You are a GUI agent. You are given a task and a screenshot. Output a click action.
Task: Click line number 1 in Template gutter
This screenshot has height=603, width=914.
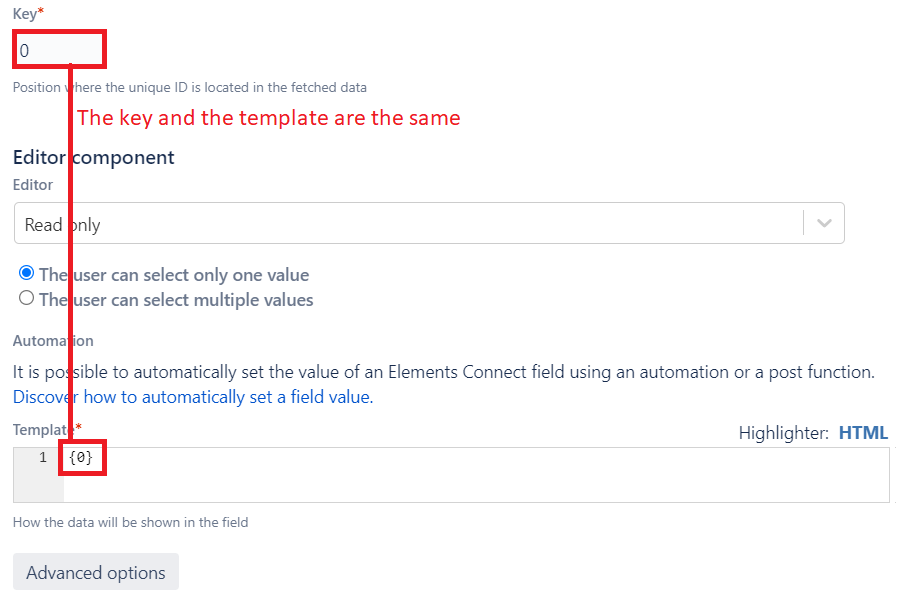pyautogui.click(x=42, y=458)
